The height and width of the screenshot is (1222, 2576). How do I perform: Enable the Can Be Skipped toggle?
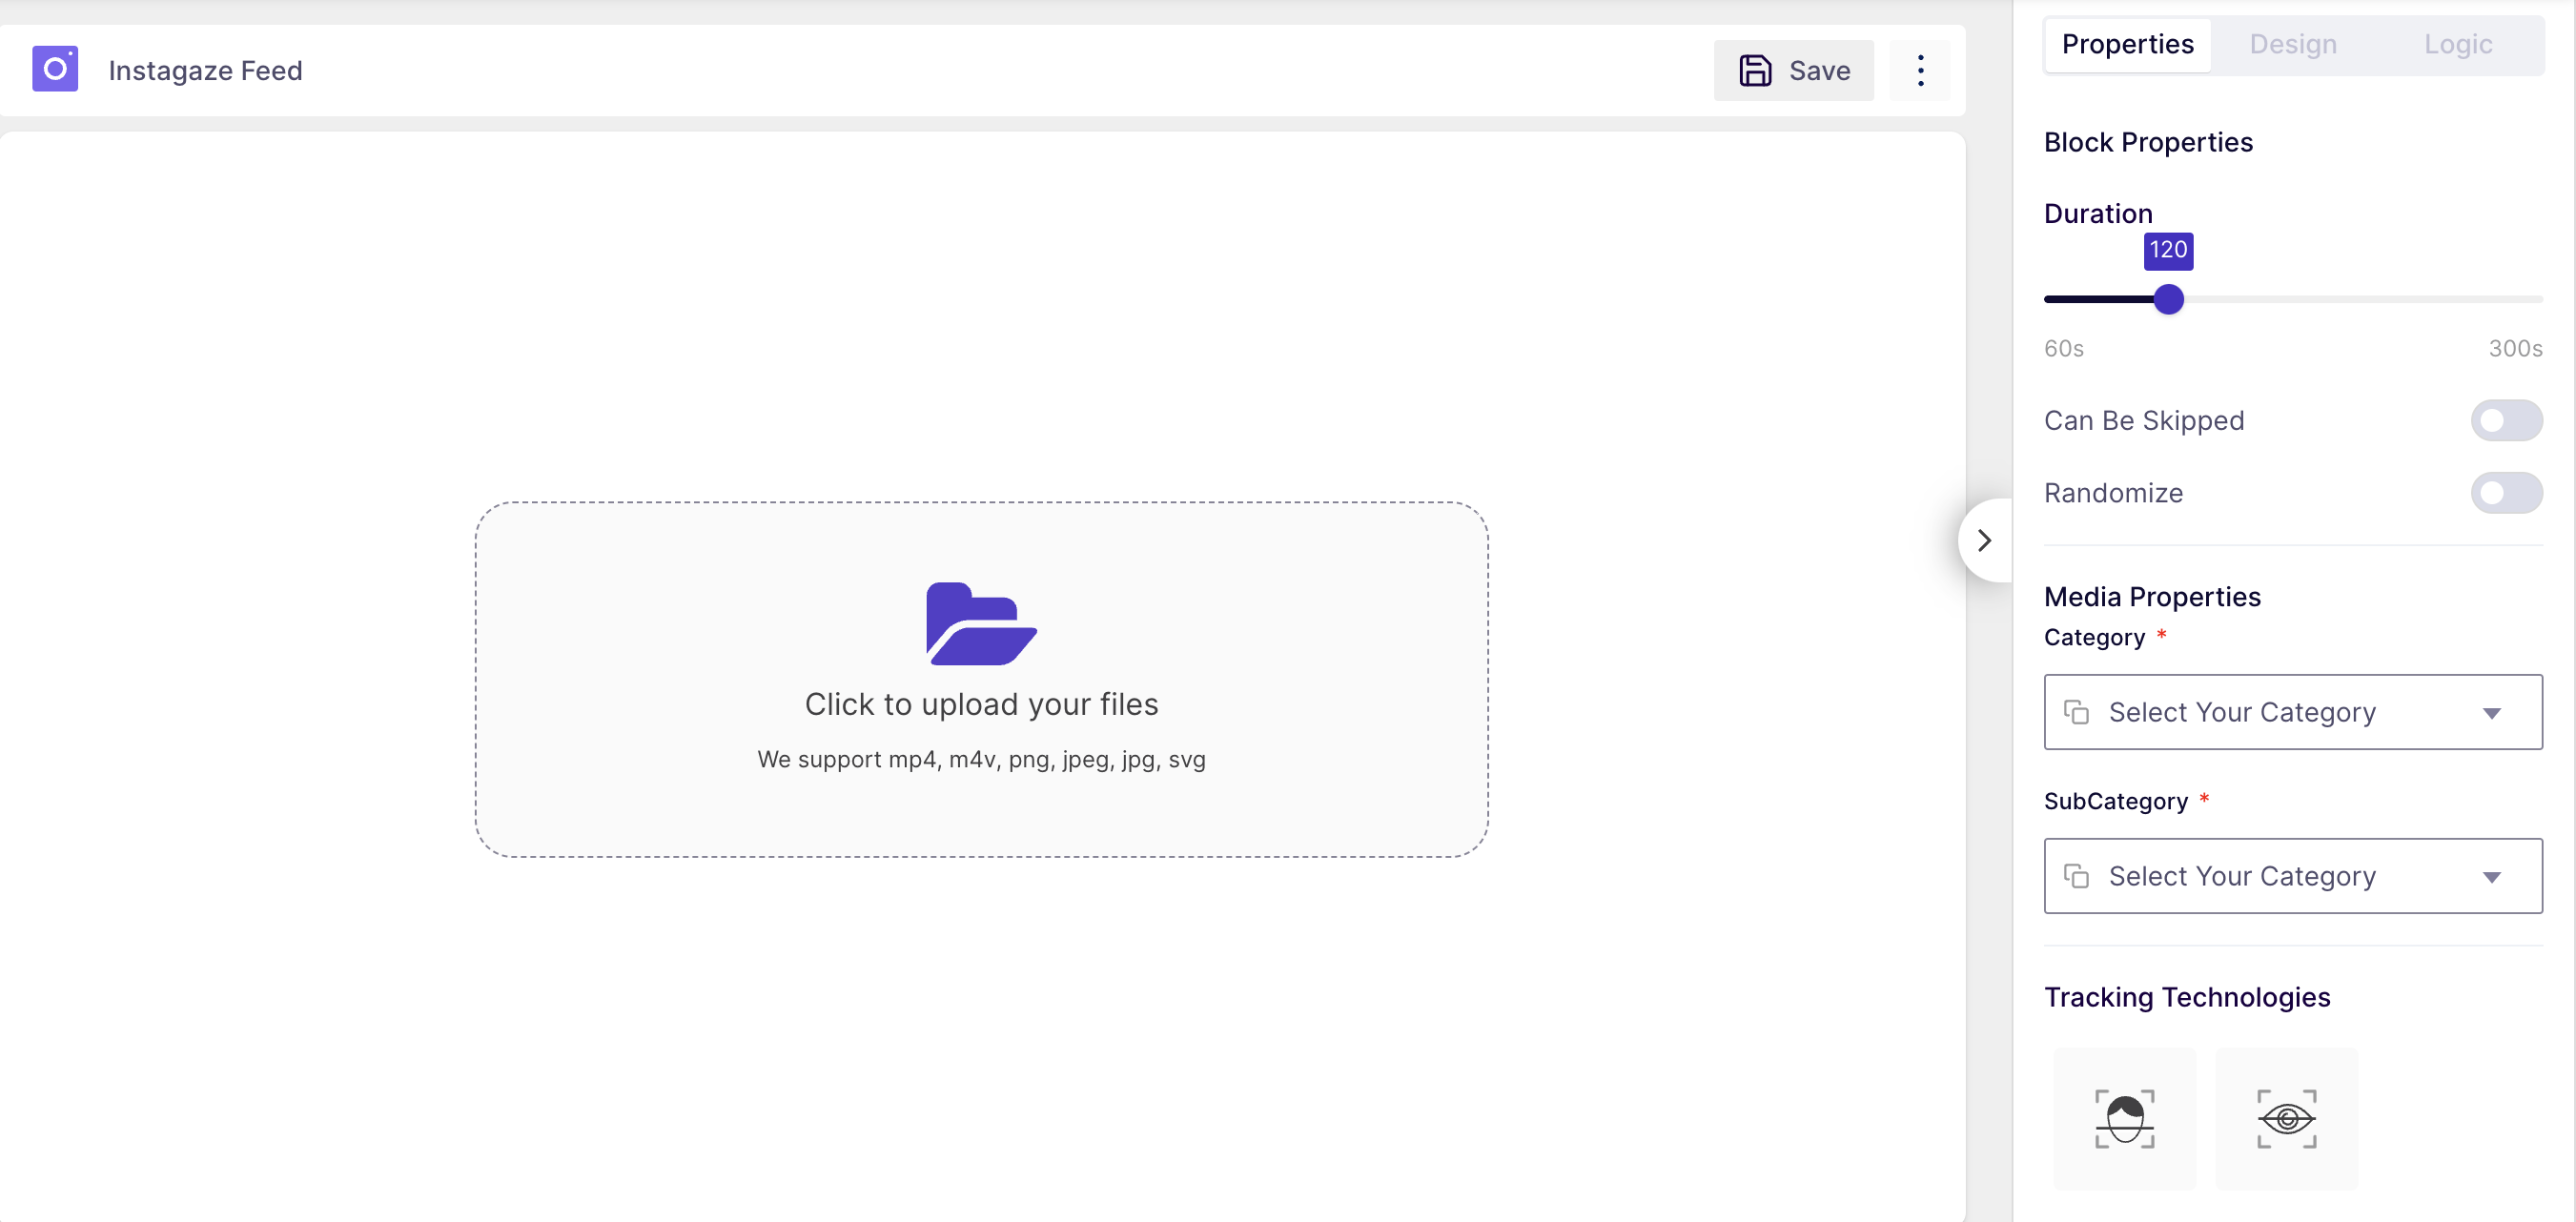[x=2505, y=420]
